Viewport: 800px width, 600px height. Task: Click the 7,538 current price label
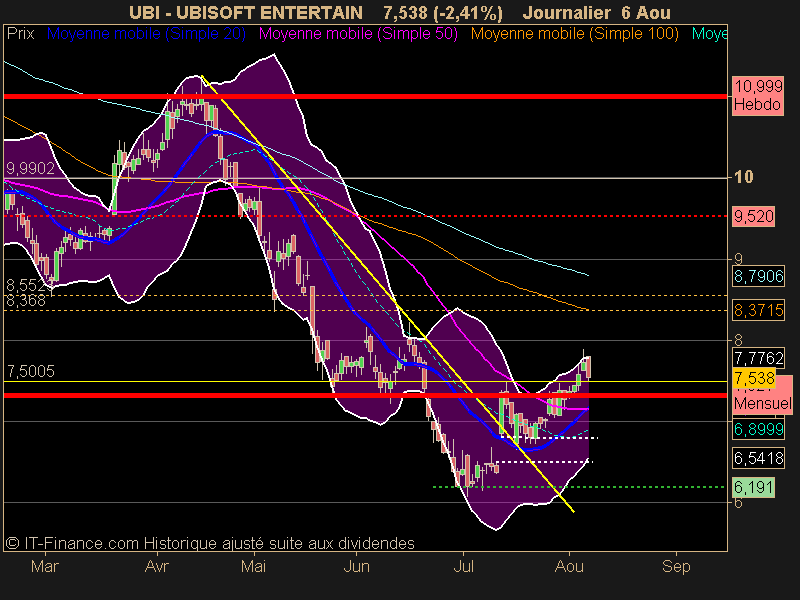tap(754, 379)
